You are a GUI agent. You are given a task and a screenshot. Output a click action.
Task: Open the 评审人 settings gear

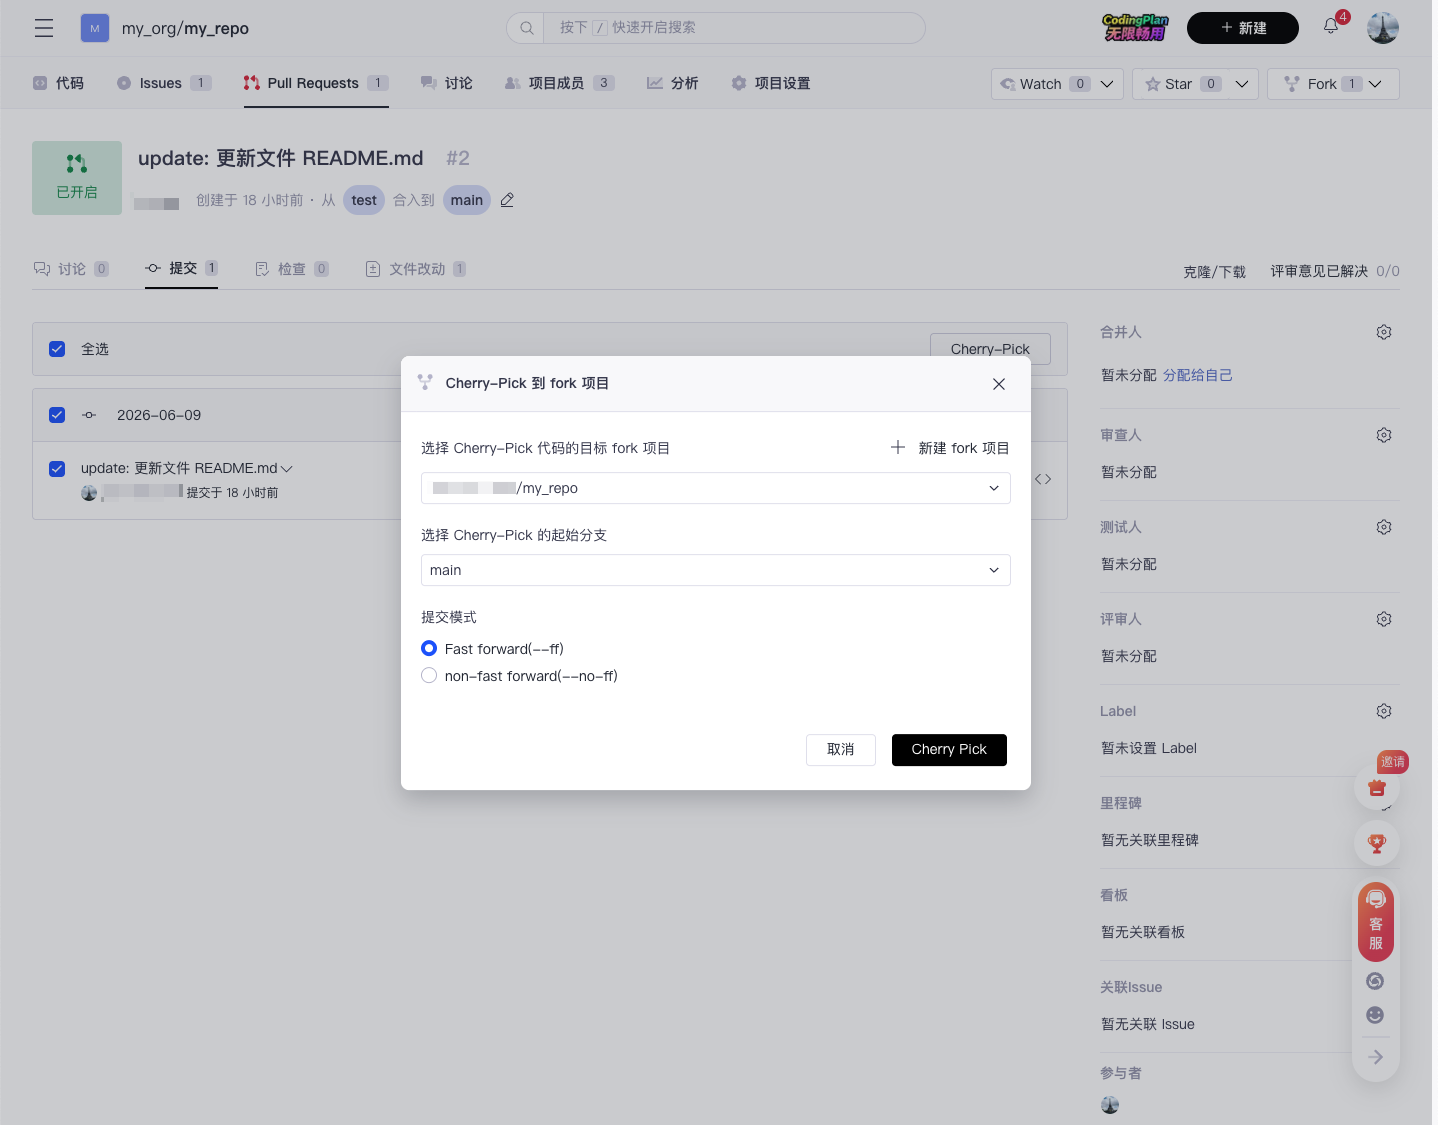click(1384, 619)
